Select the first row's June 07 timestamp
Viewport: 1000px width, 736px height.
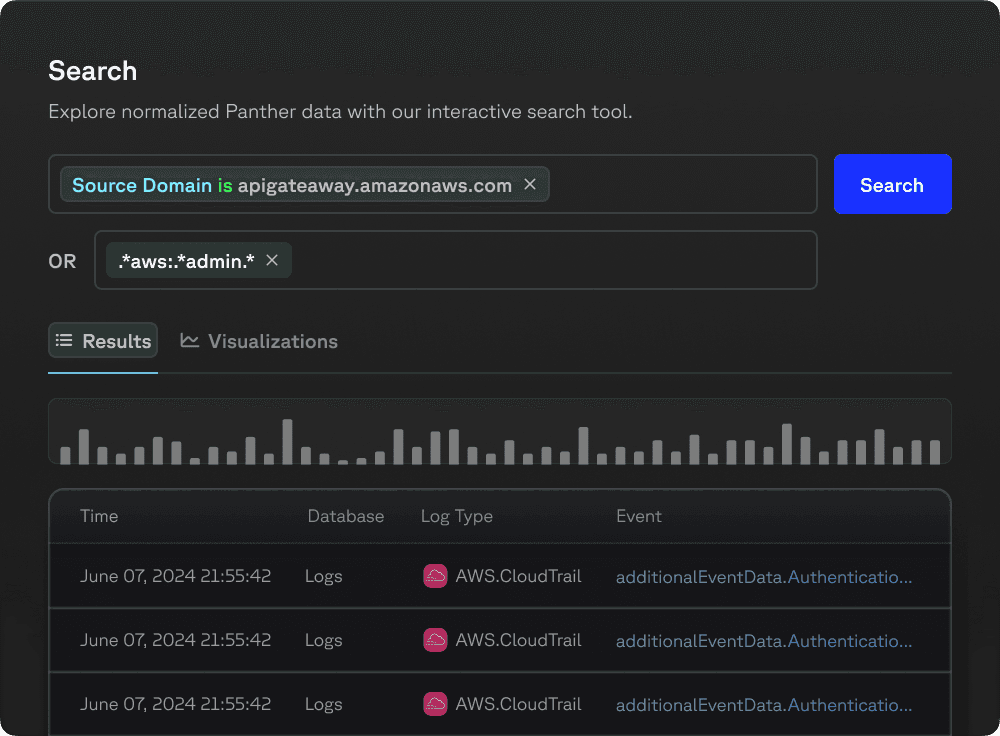pos(175,576)
